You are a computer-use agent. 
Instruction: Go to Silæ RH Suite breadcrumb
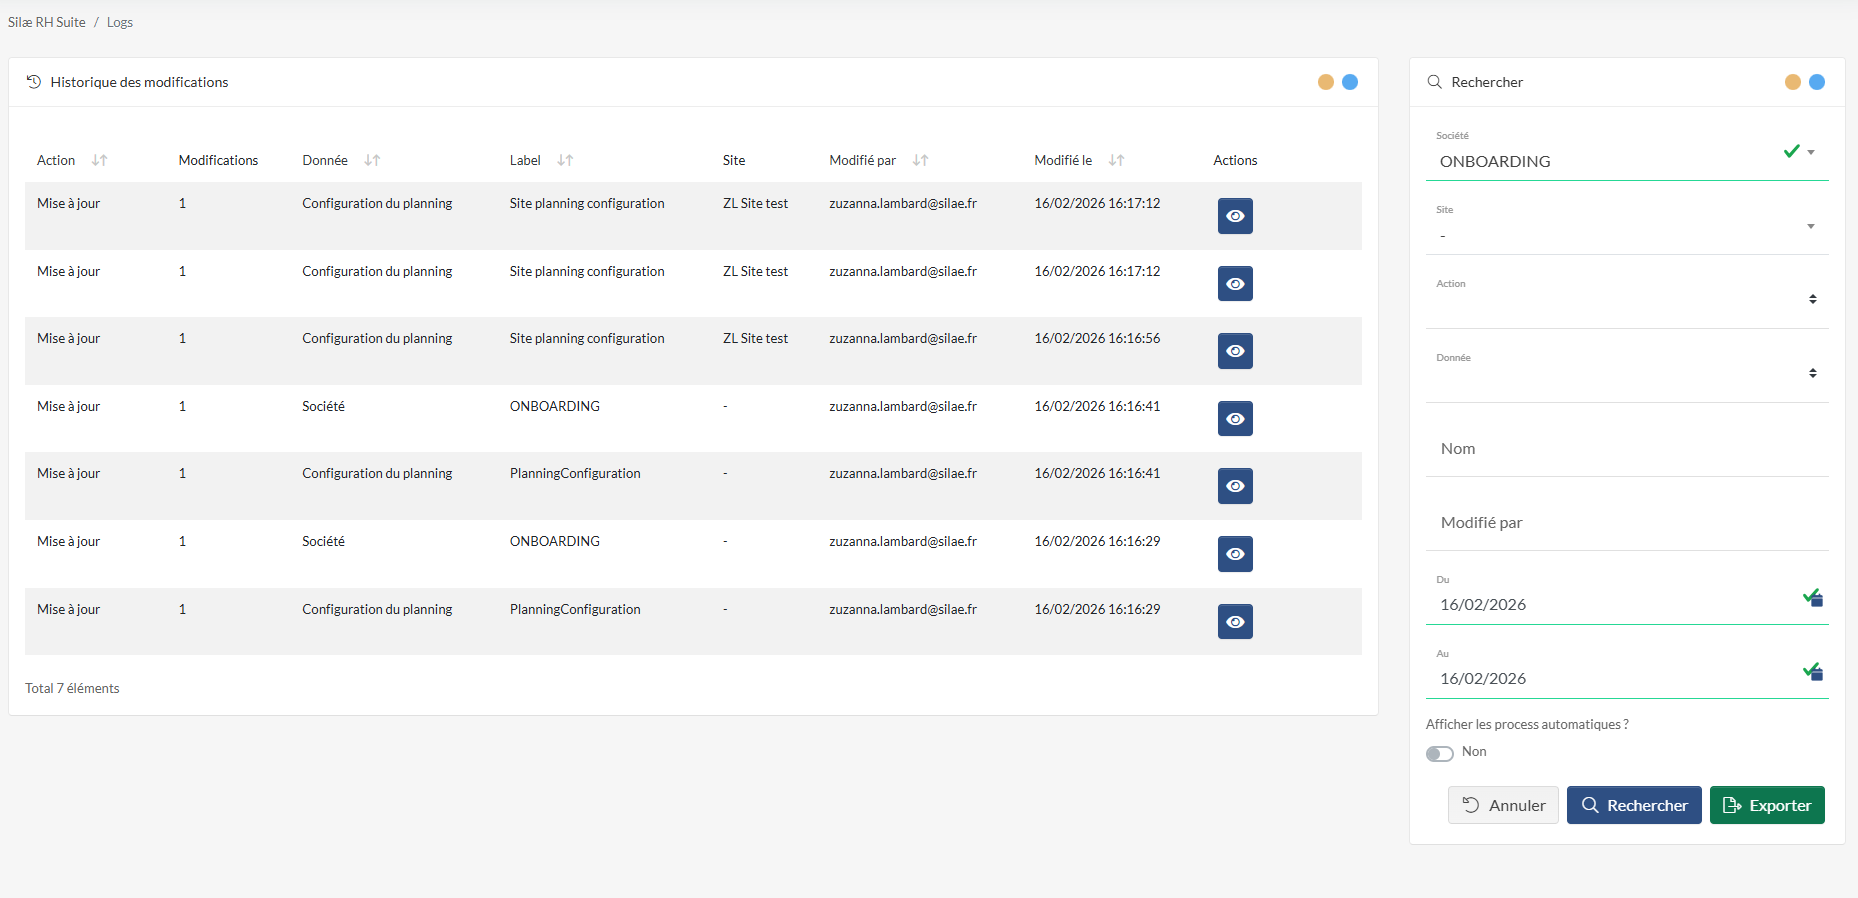point(47,22)
